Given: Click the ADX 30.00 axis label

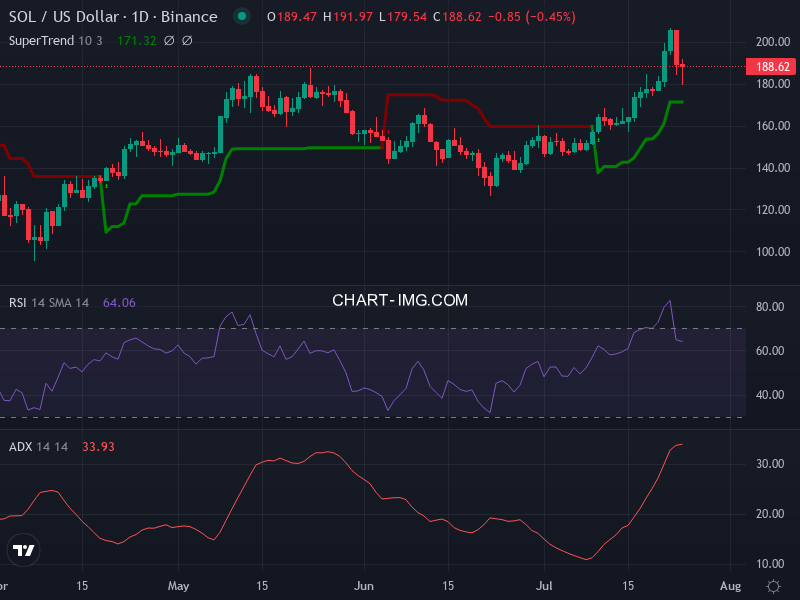Looking at the screenshot, I should click(770, 464).
